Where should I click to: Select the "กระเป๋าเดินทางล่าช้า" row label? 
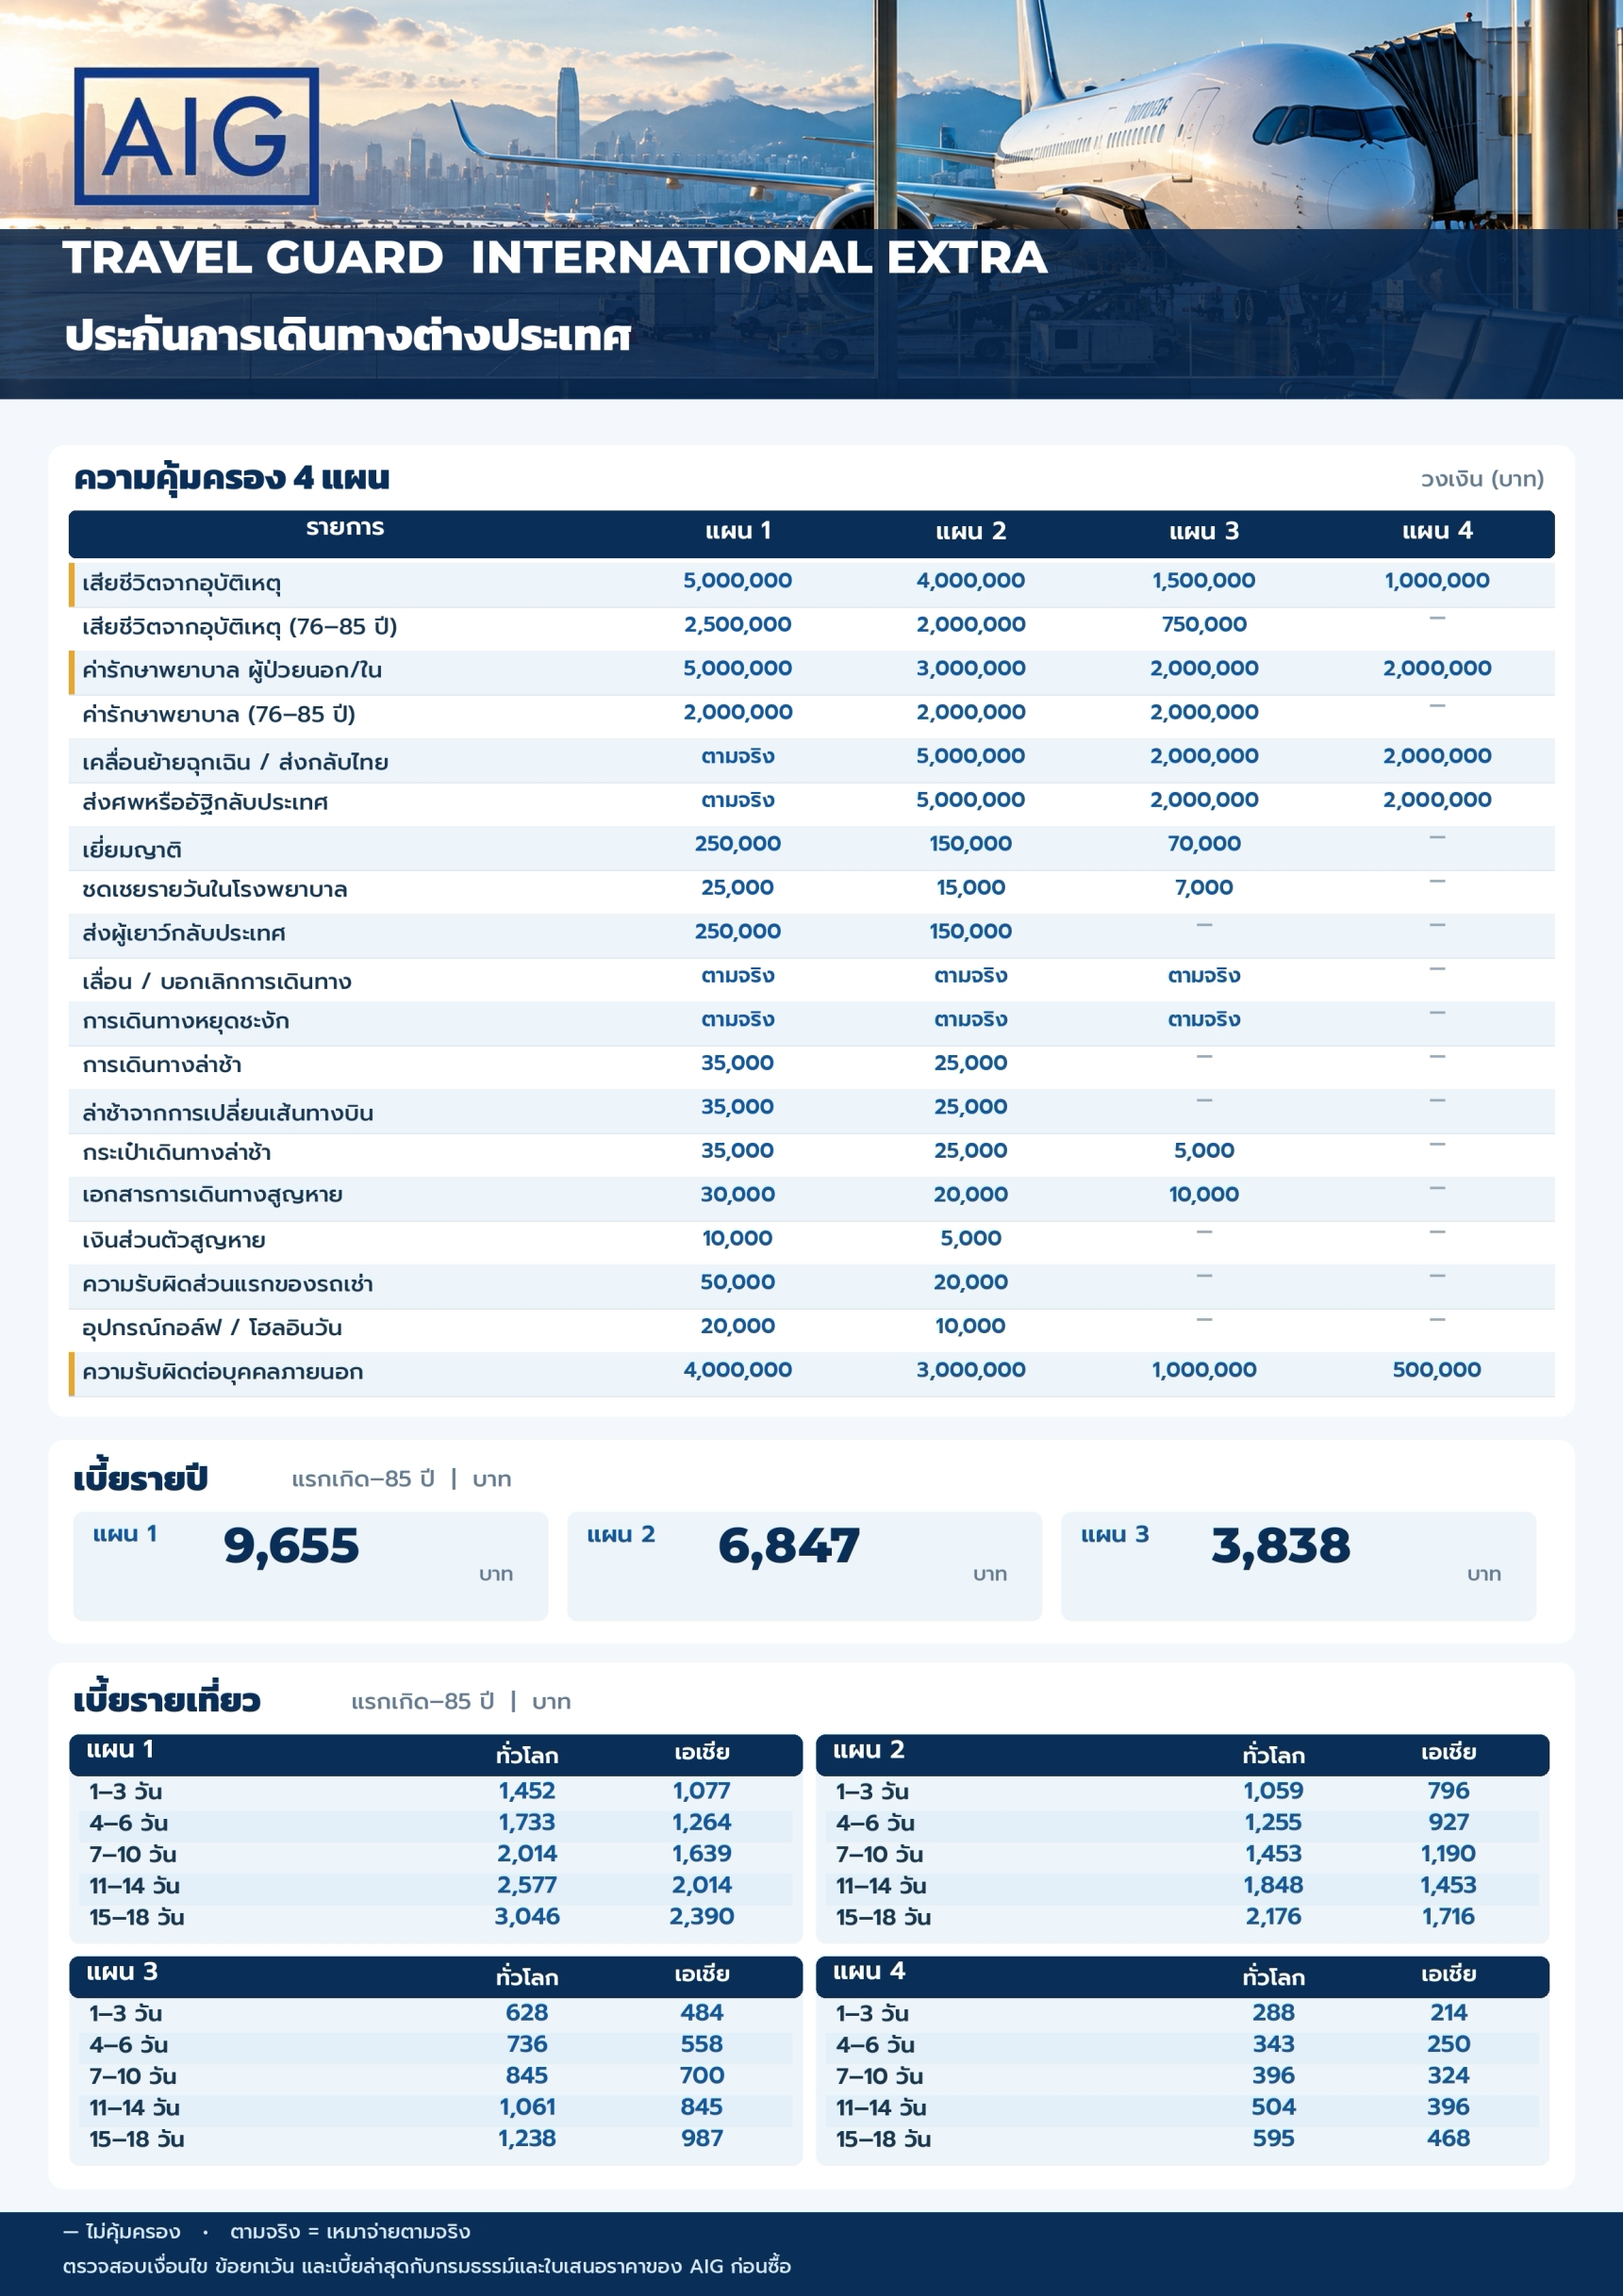pyautogui.click(x=177, y=1152)
